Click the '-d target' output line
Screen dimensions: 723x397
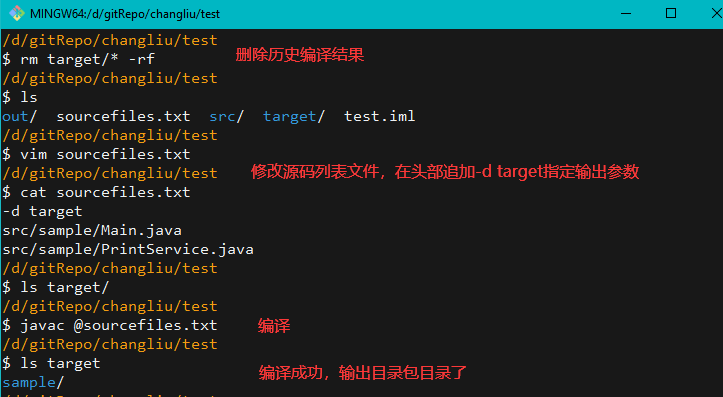42,211
